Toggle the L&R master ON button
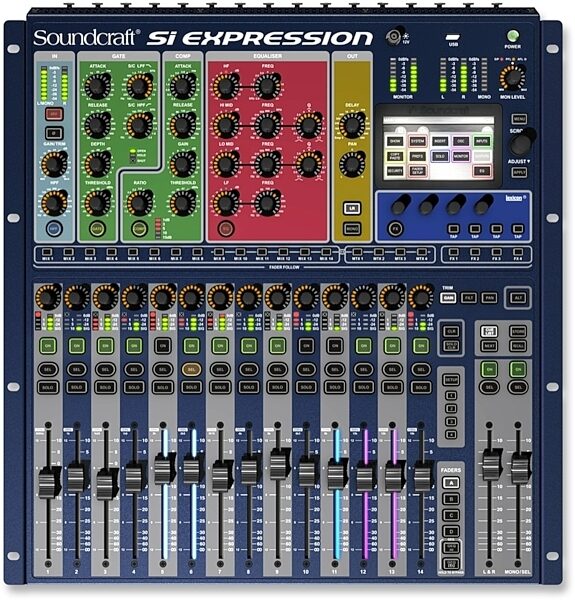 pos(489,369)
